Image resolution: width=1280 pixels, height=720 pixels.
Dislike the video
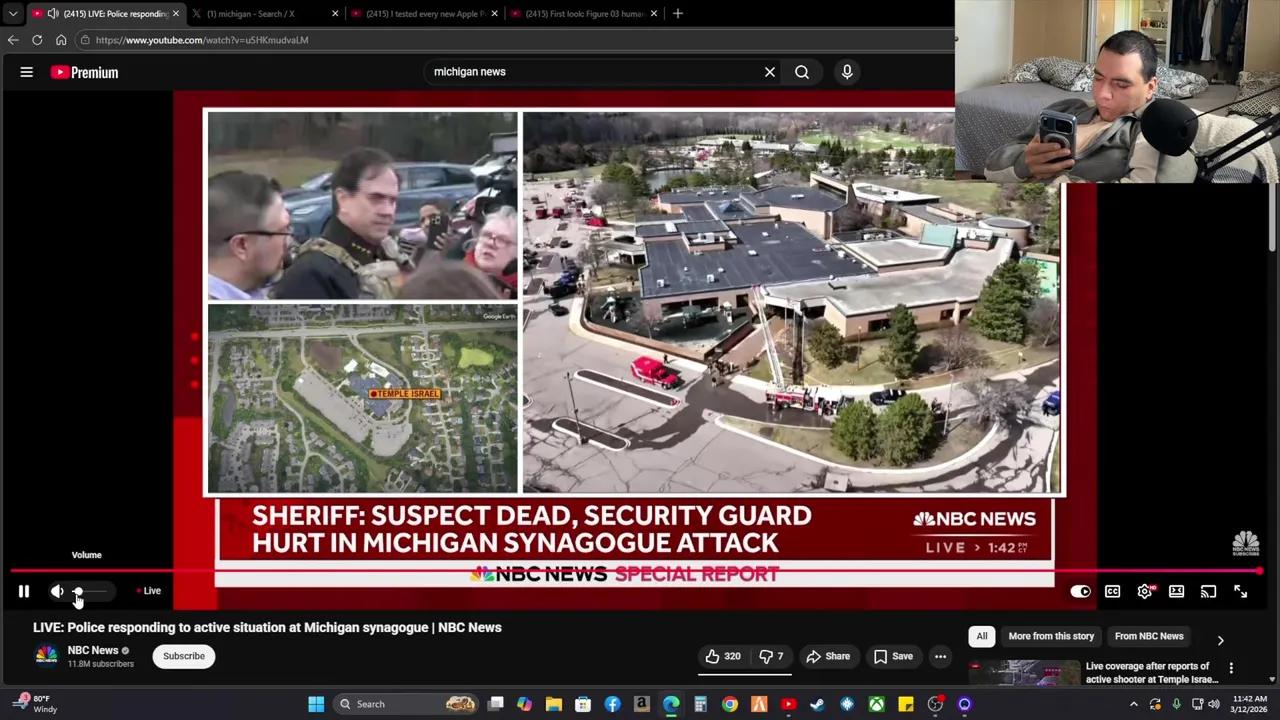[771, 656]
